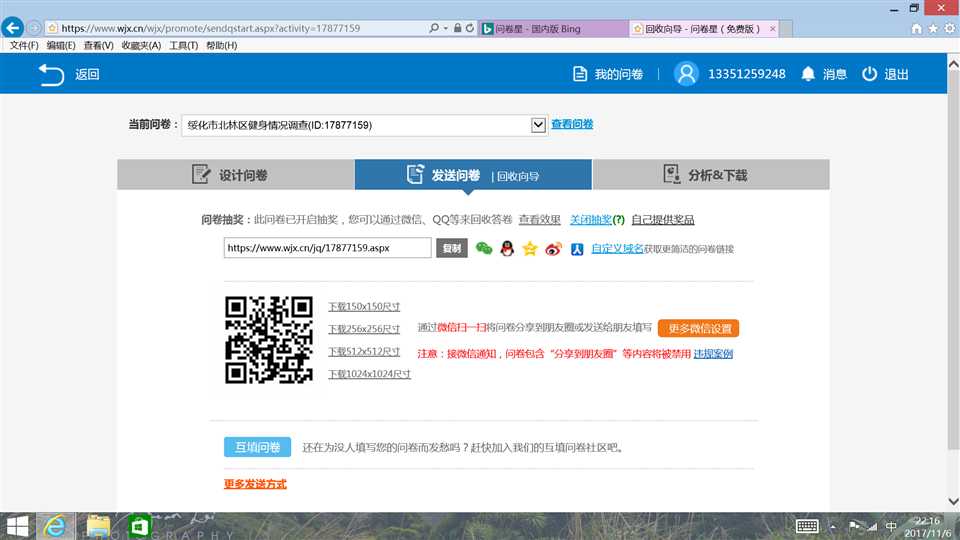Select the 发送问卷 tab

[x=473, y=175]
